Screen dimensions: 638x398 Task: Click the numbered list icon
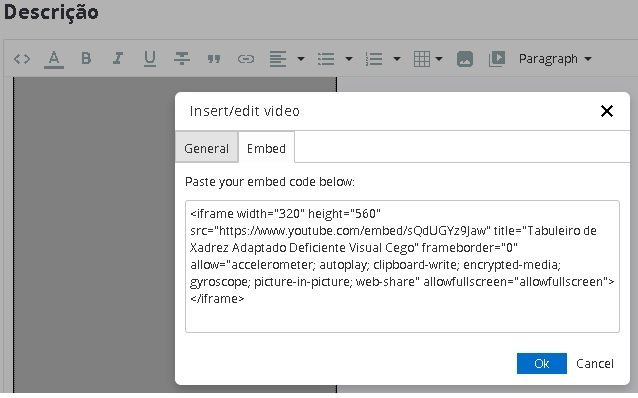374,59
